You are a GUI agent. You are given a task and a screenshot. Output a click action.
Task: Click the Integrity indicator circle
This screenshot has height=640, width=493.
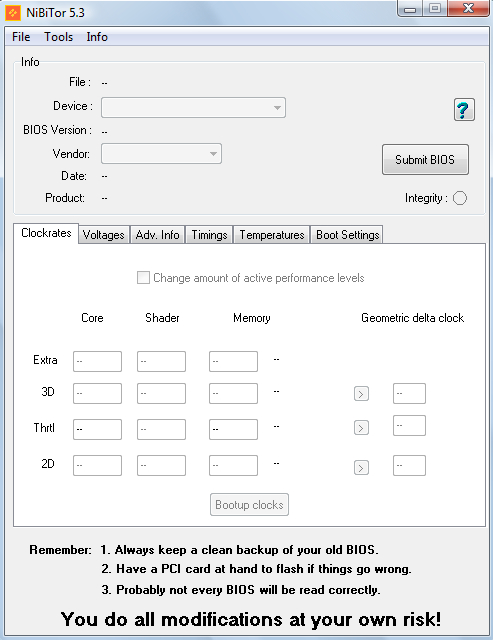(x=460, y=198)
